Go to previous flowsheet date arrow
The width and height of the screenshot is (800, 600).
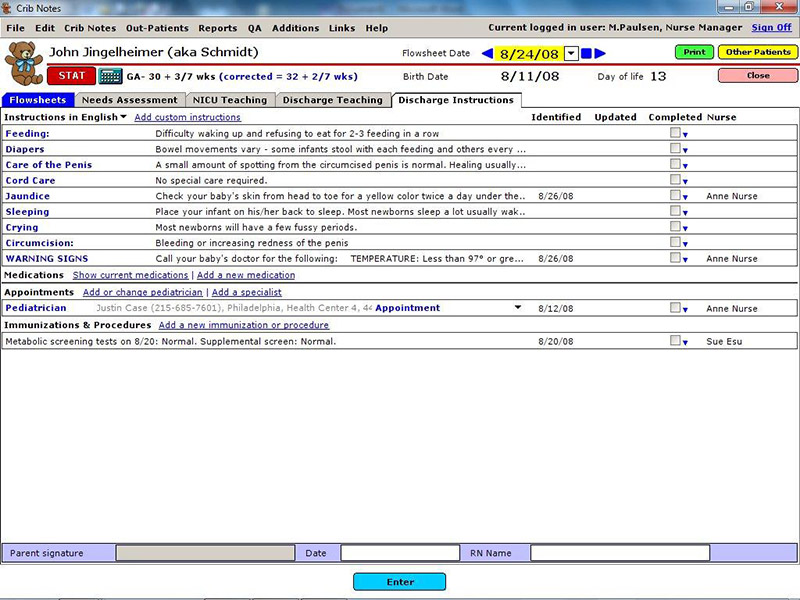point(487,54)
